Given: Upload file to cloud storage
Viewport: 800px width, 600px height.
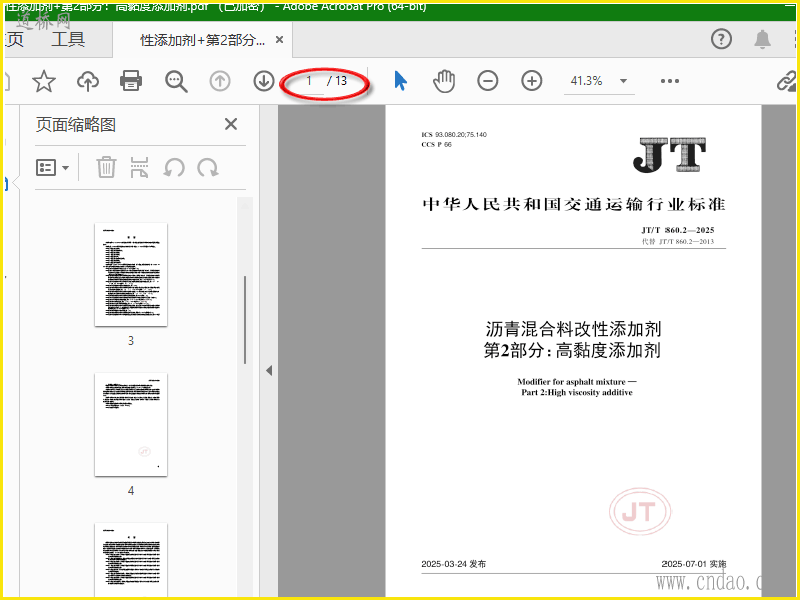Looking at the screenshot, I should (88, 81).
